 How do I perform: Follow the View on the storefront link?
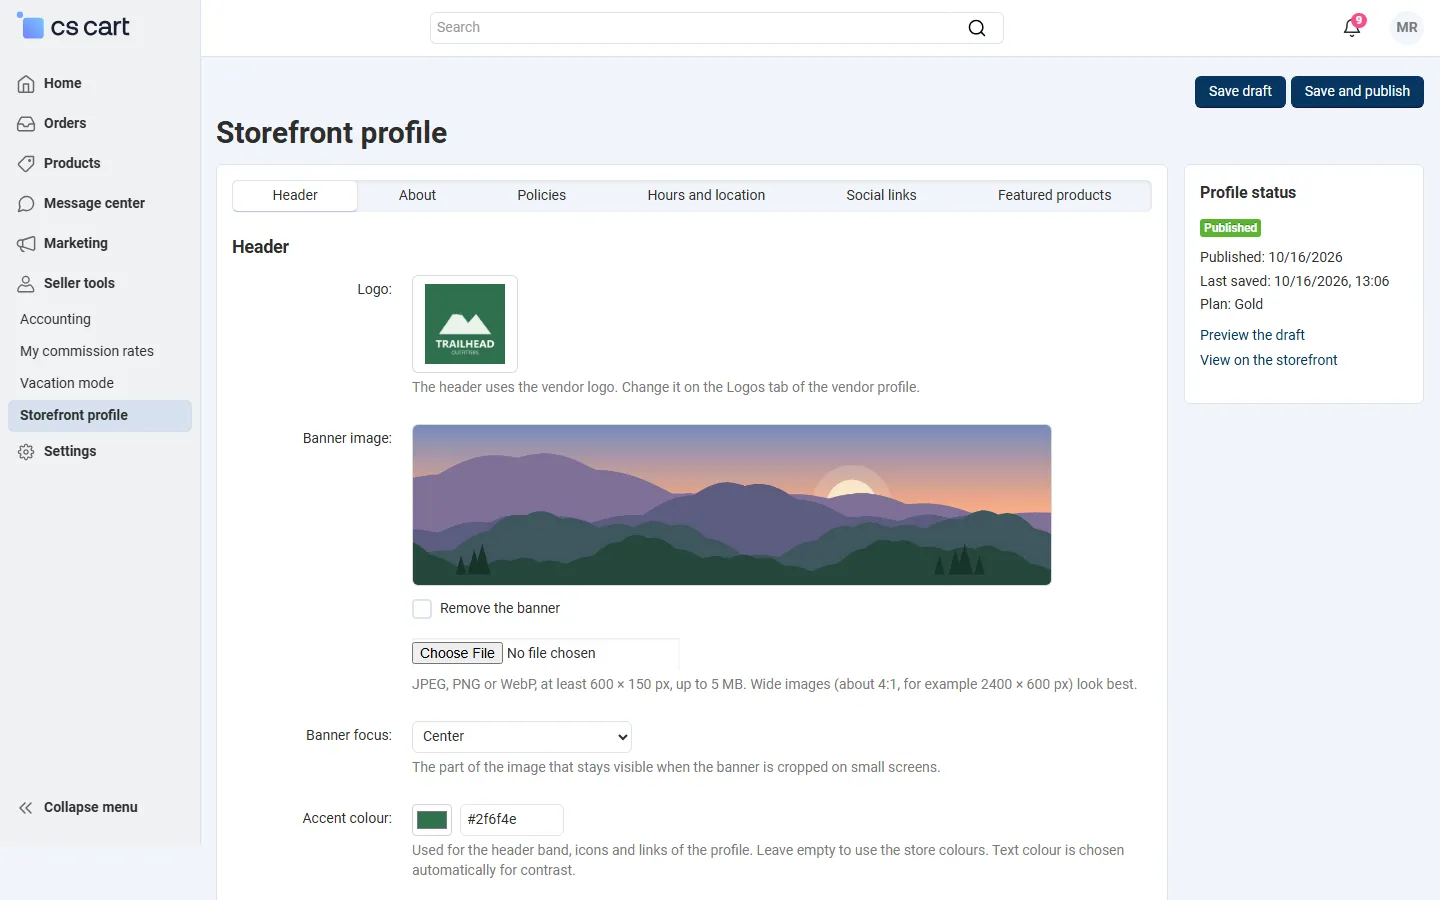[x=1268, y=360]
